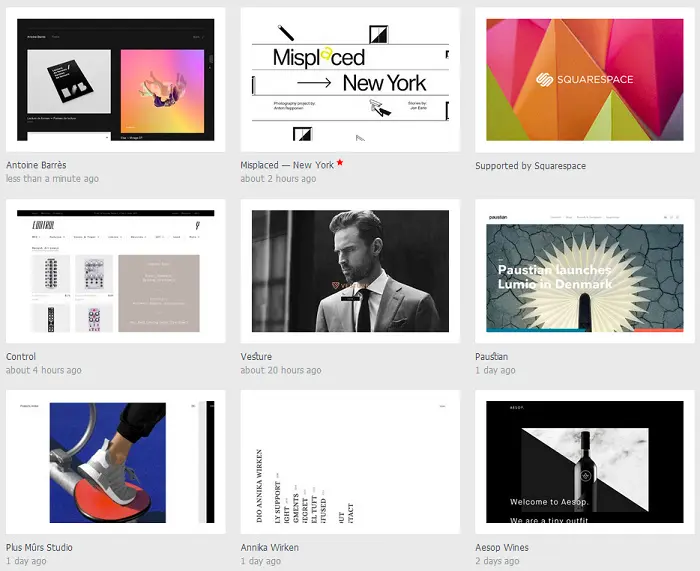
Task: Click 'about 2 hours ago' timestamp
Action: tap(278, 179)
